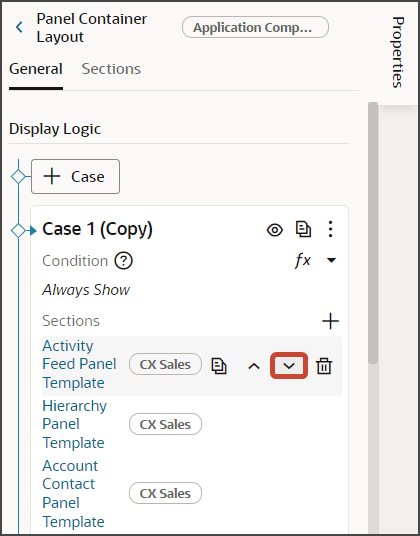Switch to the Sections tab
The width and height of the screenshot is (420, 536).
[111, 69]
